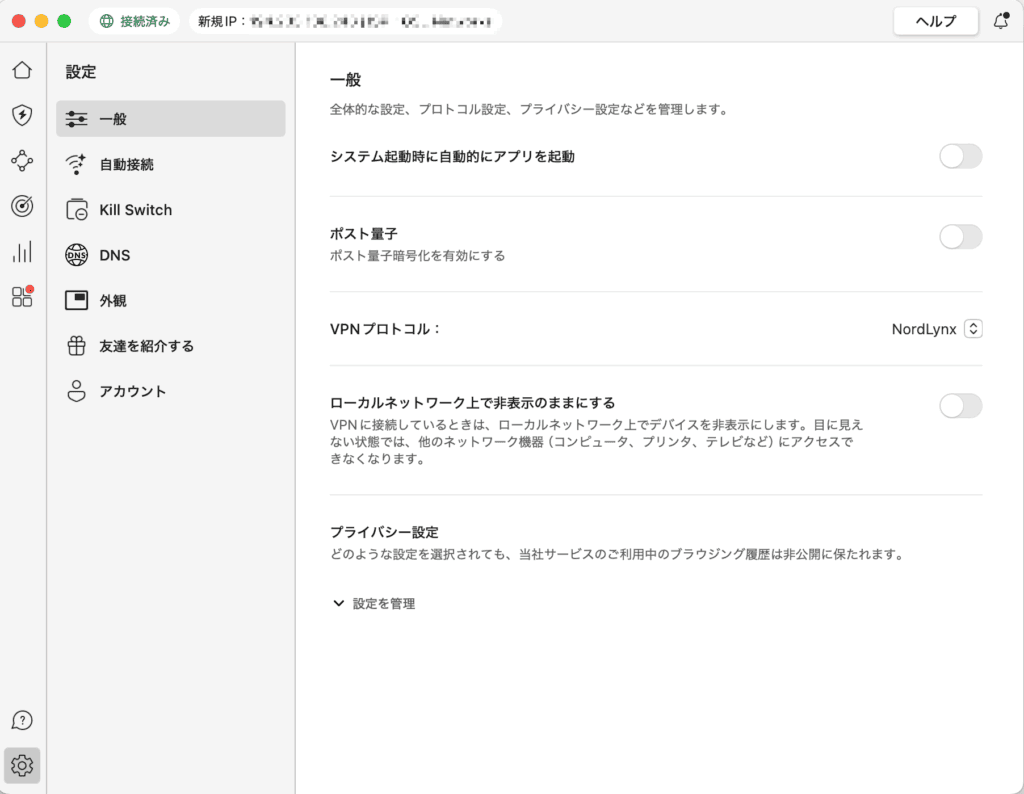1024x794 pixels.
Task: Open the notifications bell icon
Action: click(1000, 21)
